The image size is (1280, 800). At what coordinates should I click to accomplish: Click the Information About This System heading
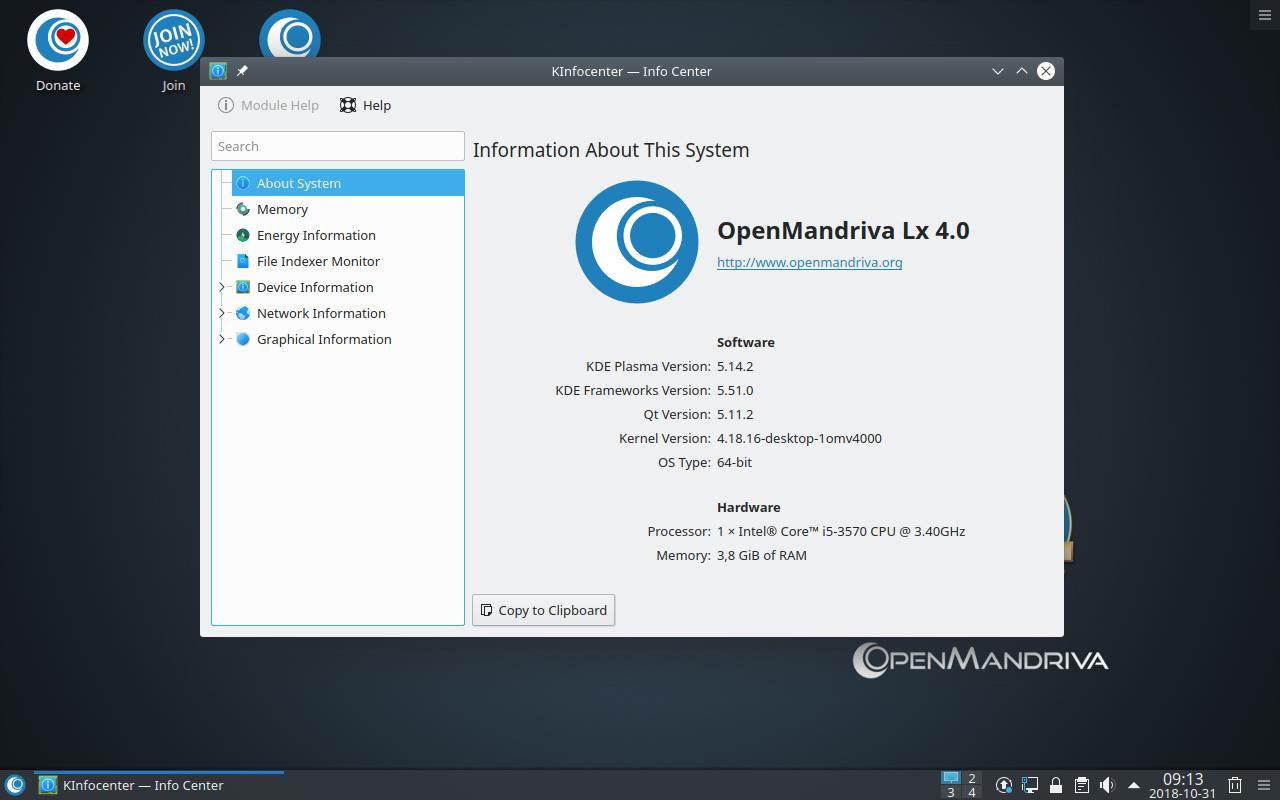(x=611, y=150)
